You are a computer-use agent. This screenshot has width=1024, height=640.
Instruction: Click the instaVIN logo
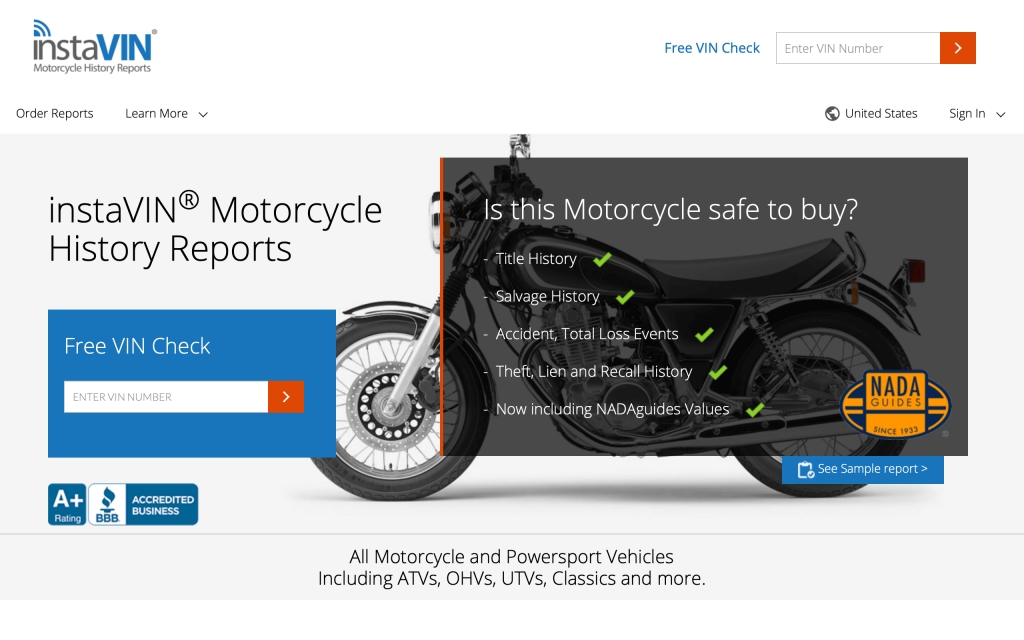pos(95,46)
